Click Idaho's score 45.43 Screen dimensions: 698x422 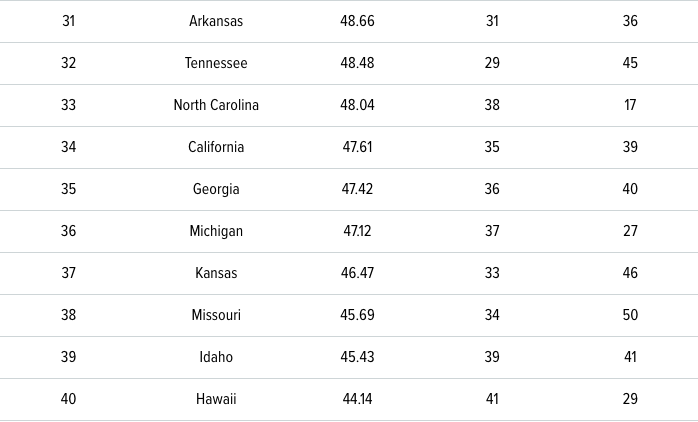[x=357, y=357]
